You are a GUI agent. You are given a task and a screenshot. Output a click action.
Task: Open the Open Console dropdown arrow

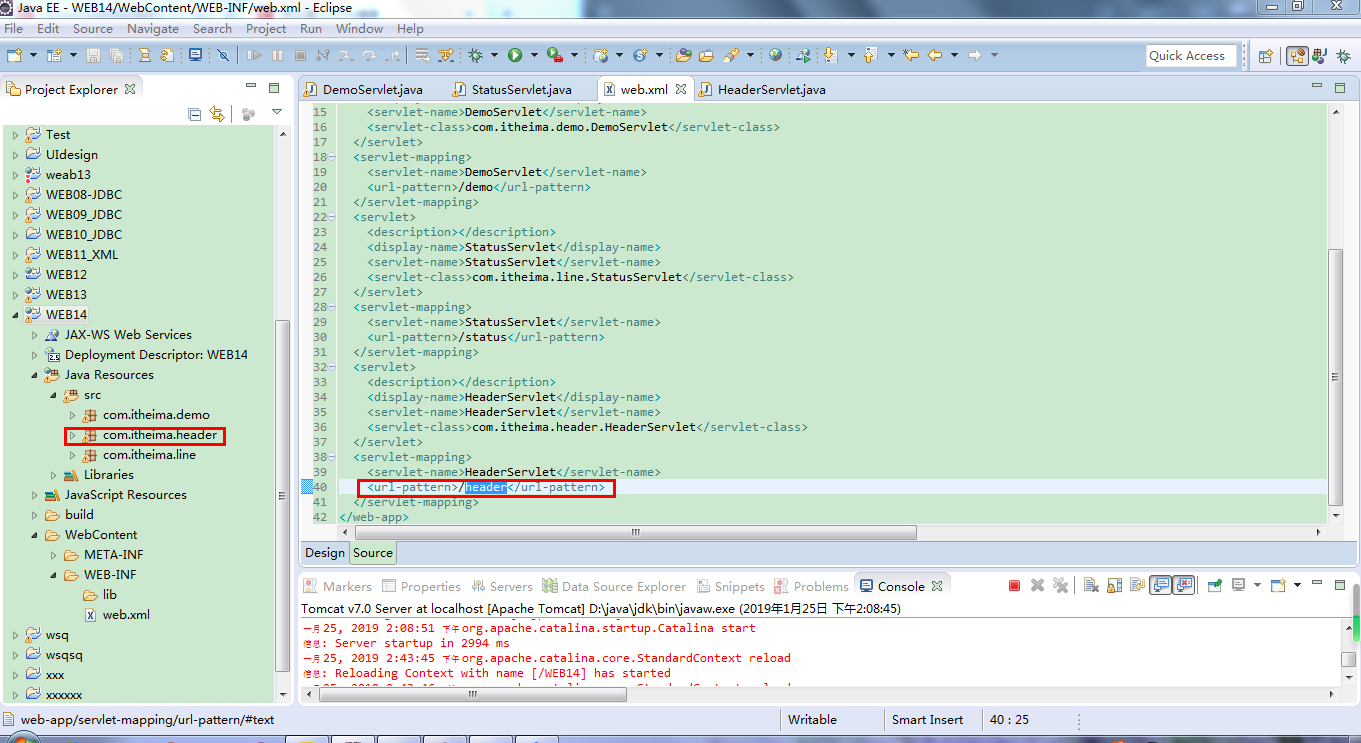[x=1297, y=586]
